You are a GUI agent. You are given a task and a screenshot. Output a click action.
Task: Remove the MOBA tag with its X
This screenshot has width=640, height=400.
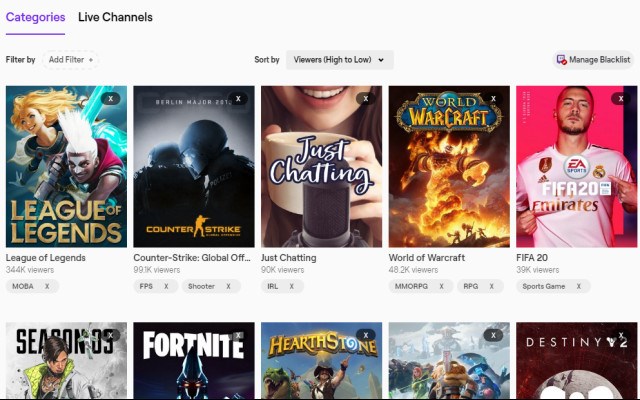47,286
